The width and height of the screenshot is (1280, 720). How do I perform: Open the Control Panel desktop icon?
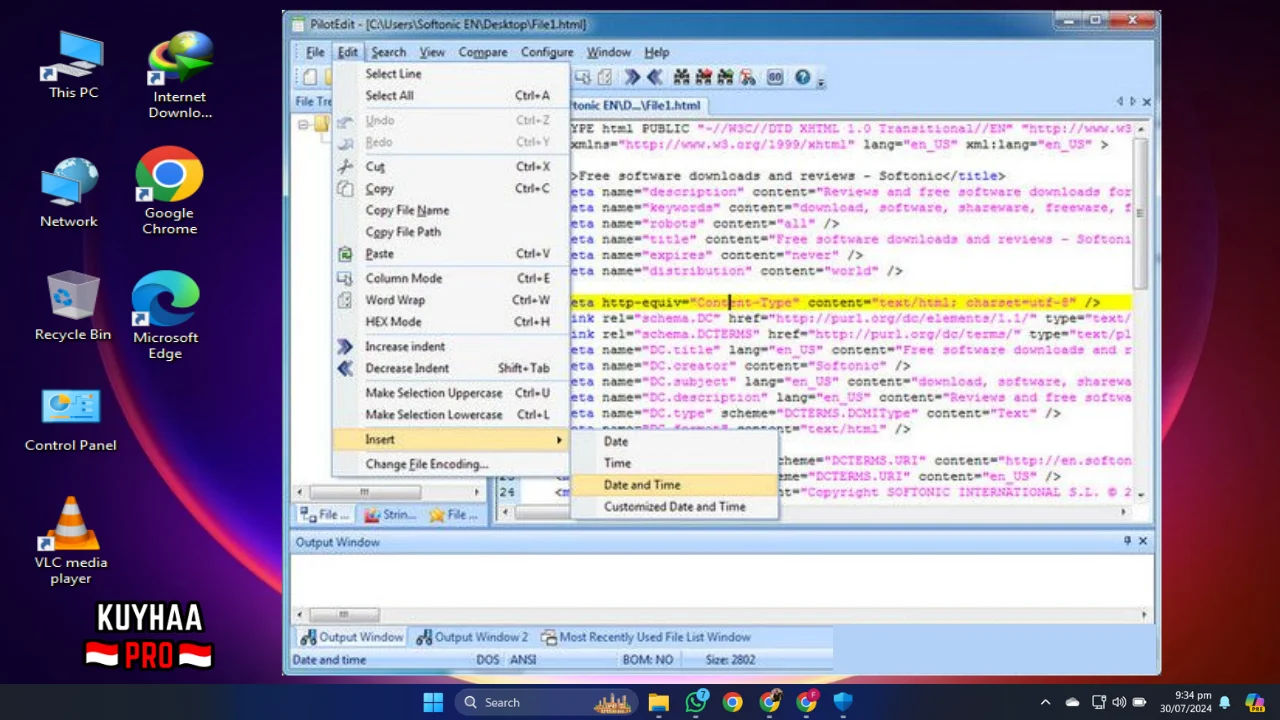70,420
